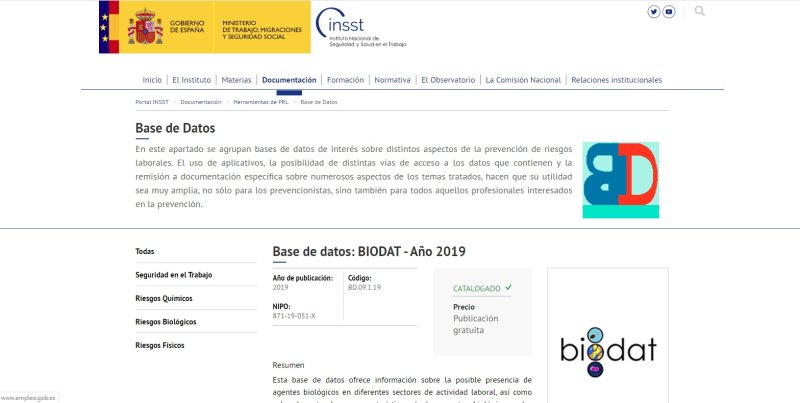Screen dimensions: 800x403
Task: Open the Inicio menu item
Action: click(152, 80)
